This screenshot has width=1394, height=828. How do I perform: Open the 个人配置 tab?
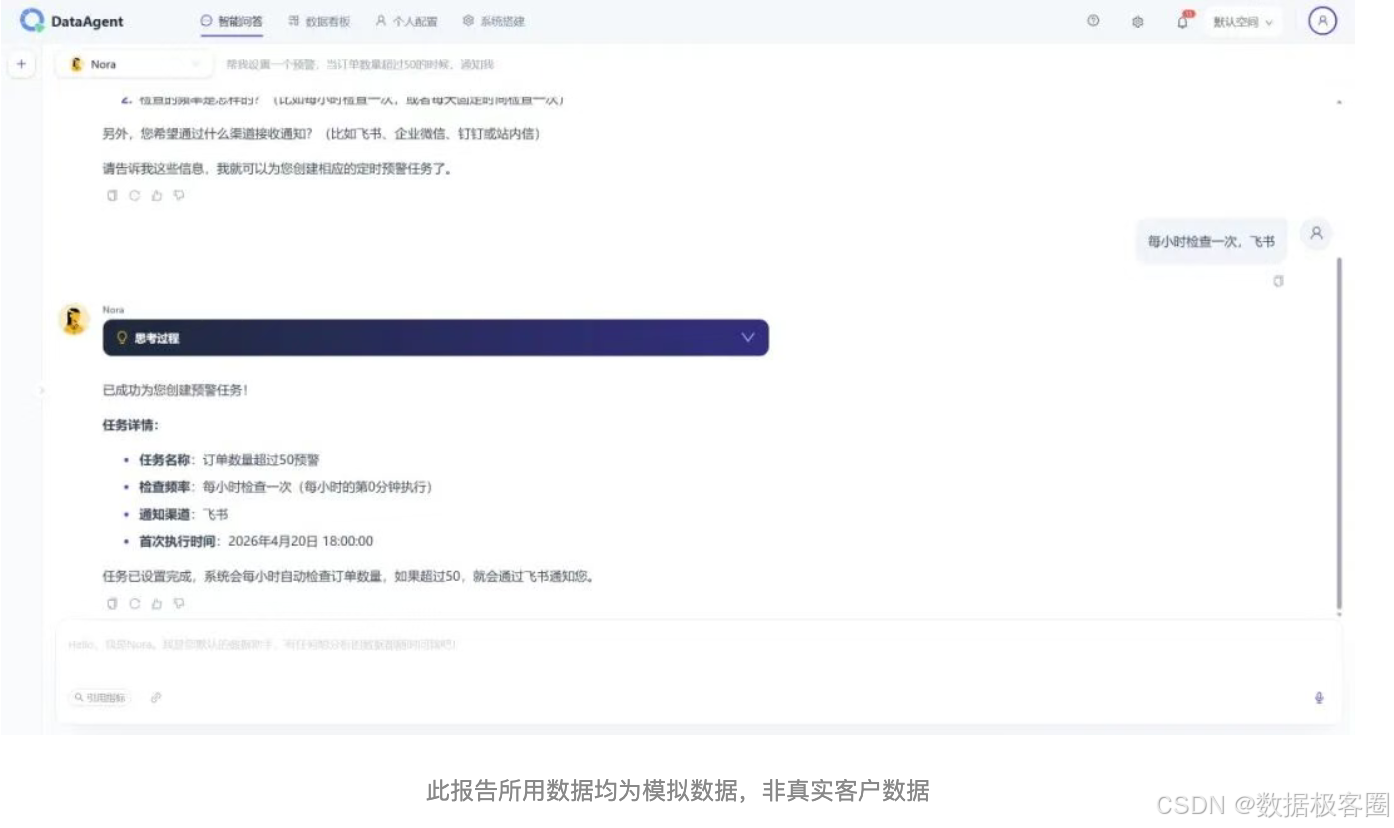(406, 21)
